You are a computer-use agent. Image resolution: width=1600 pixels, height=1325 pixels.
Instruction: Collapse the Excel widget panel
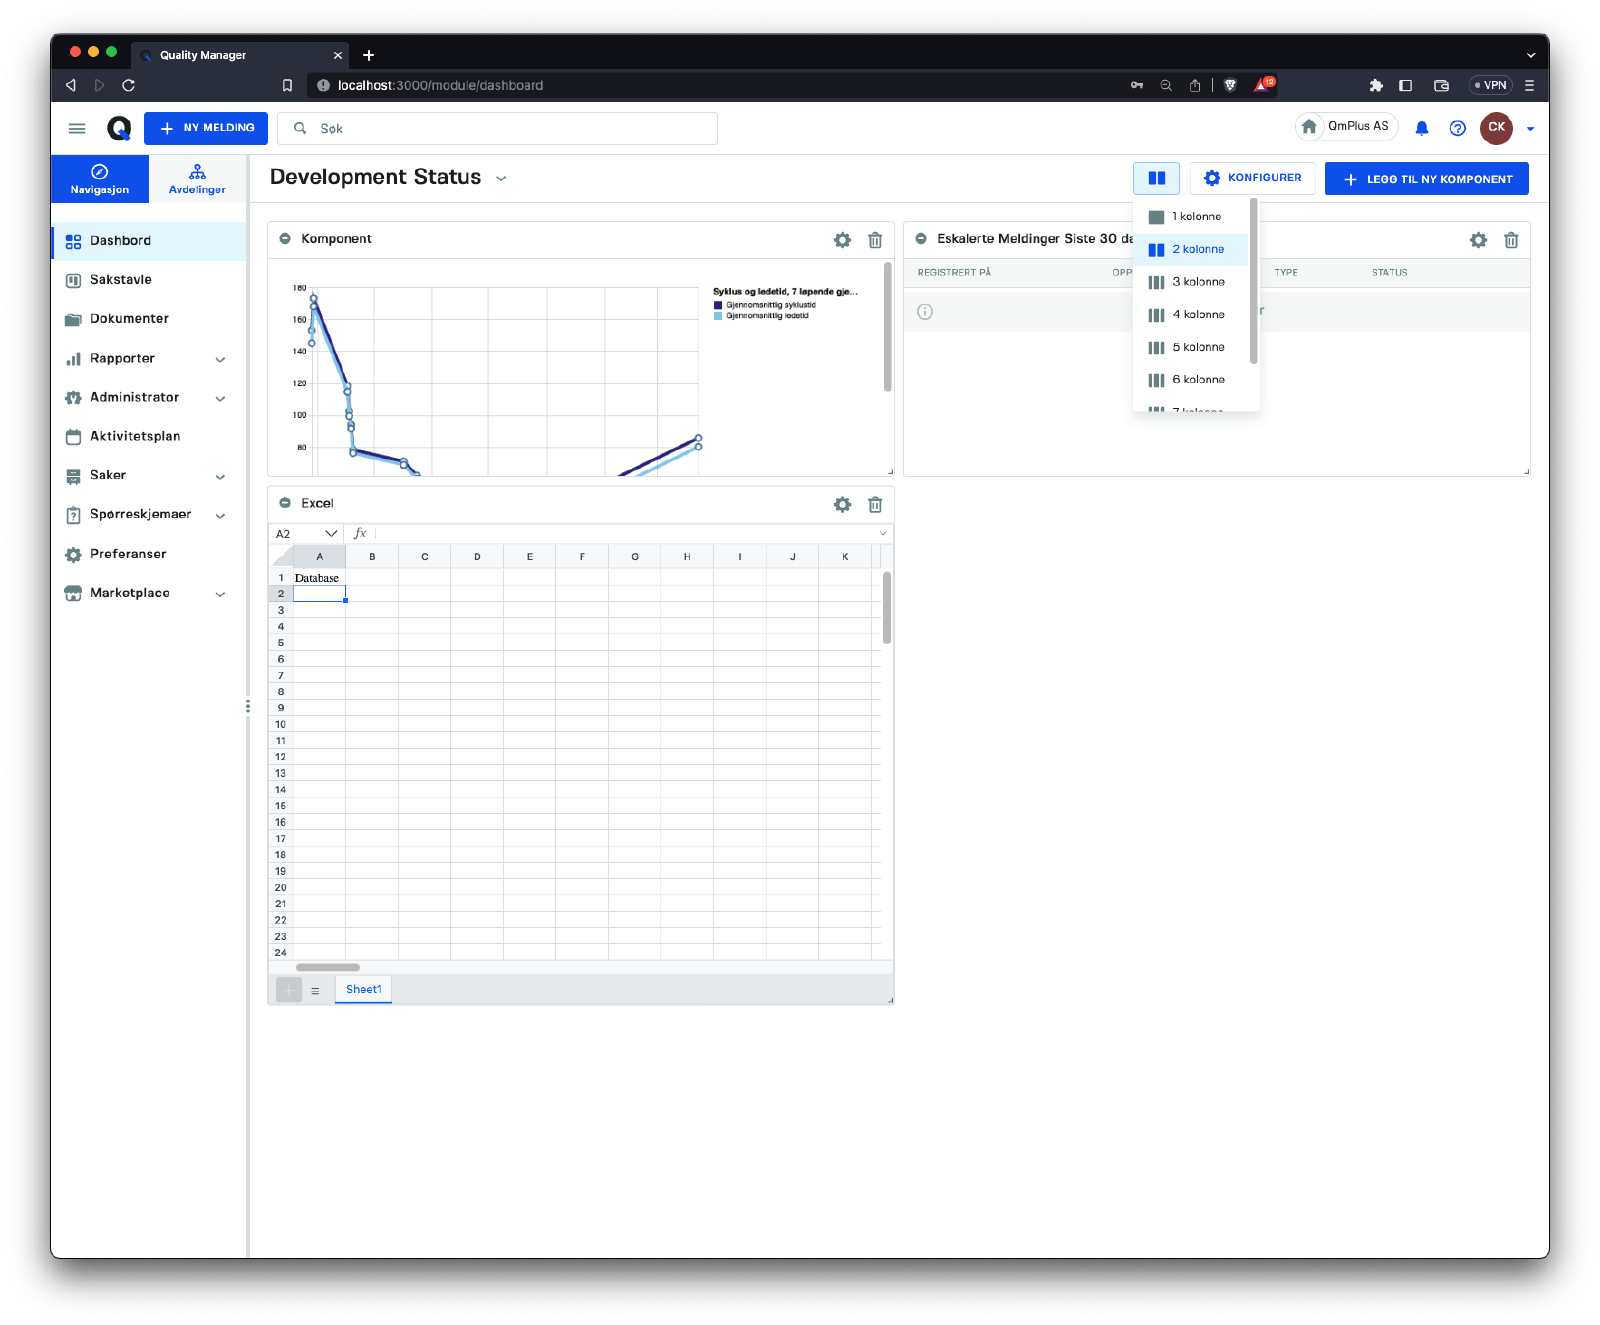coord(285,504)
